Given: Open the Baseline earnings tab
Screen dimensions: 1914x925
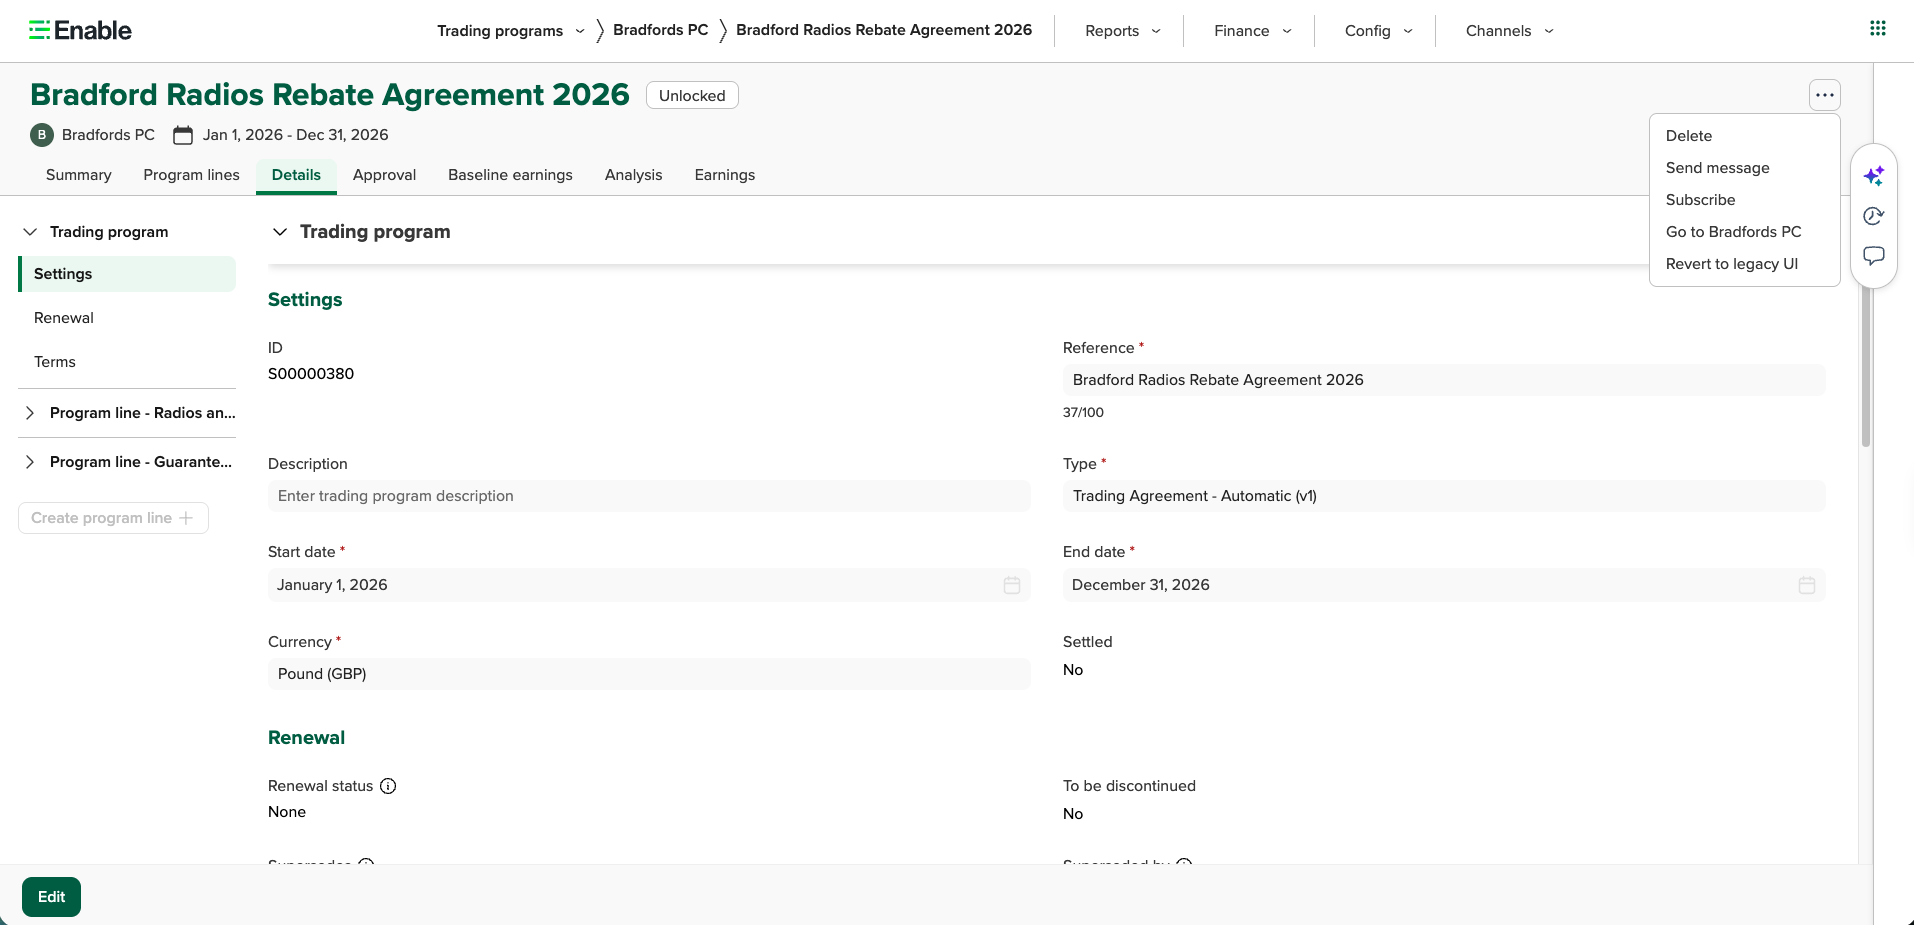Looking at the screenshot, I should (x=510, y=175).
